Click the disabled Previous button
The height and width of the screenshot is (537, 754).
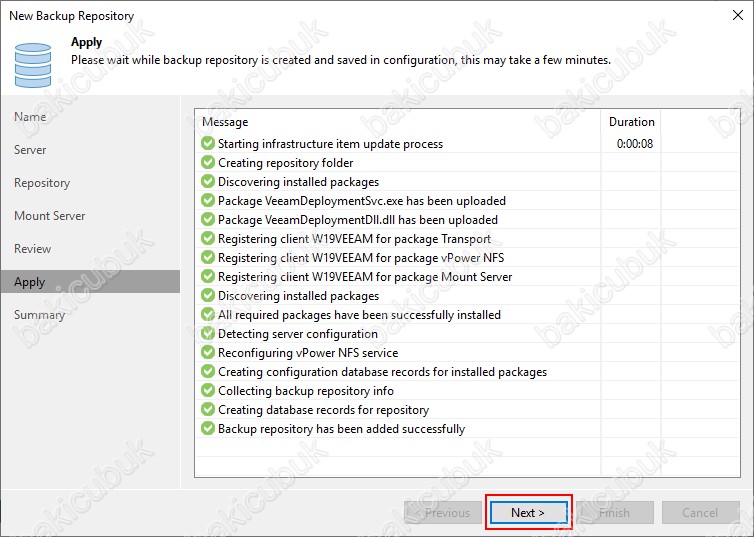(x=443, y=512)
